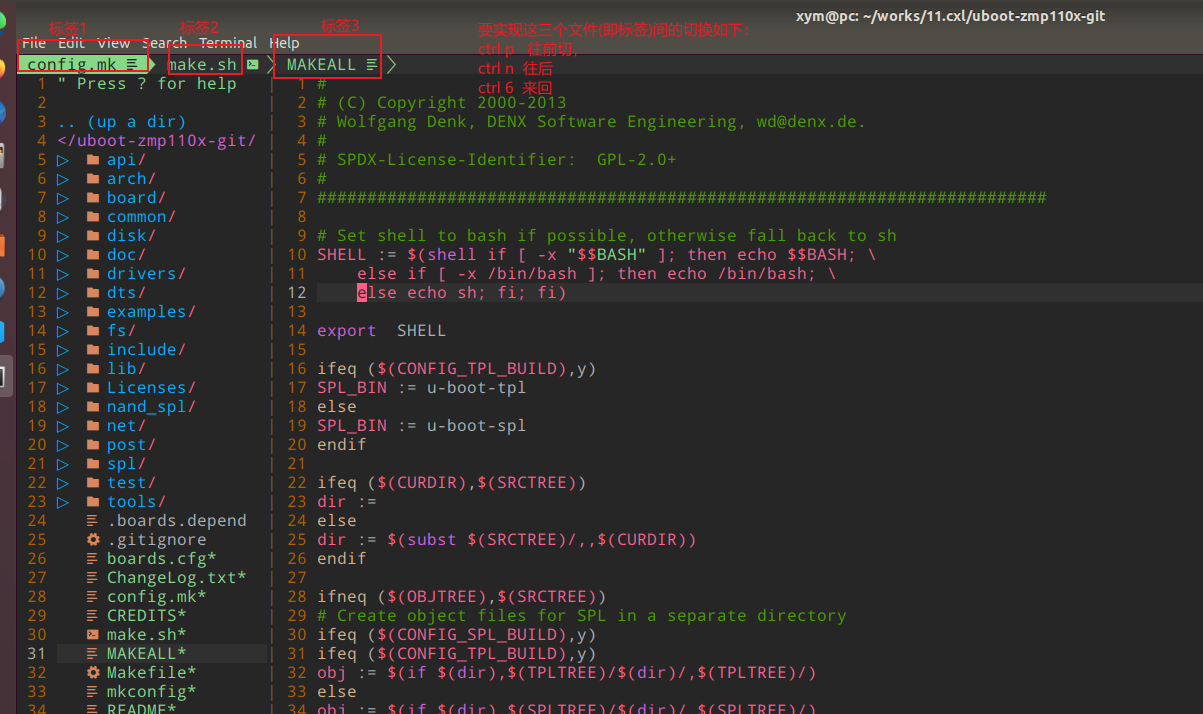Click the file icon next to CREDITS*
This screenshot has height=714, width=1203.
tap(93, 616)
